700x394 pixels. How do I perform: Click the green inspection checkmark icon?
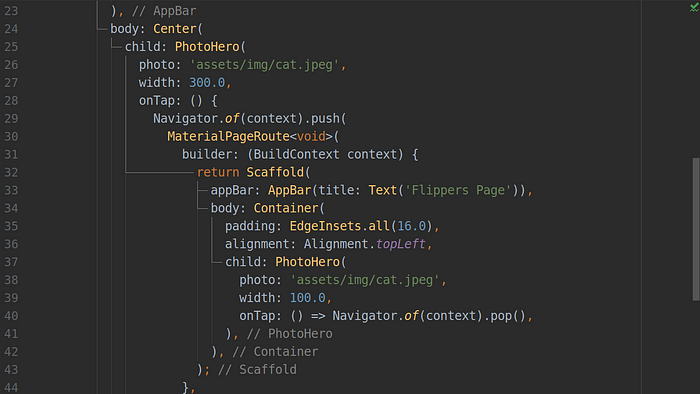(694, 8)
